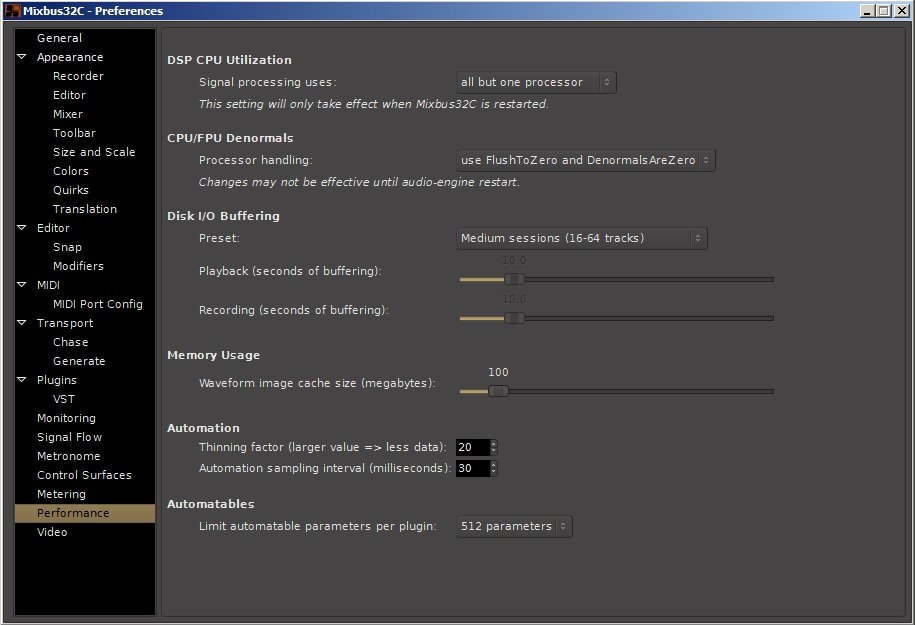Open the Signal processing uses dropdown
This screenshot has height=625, width=915.
point(536,82)
